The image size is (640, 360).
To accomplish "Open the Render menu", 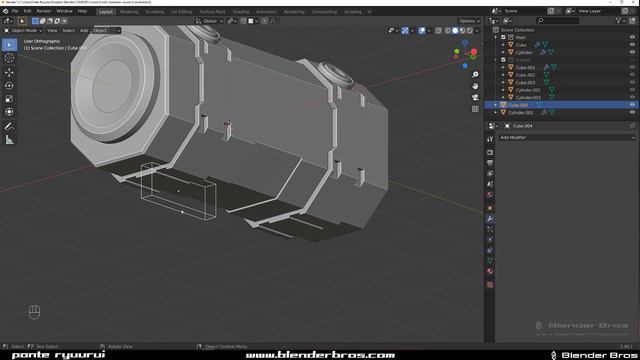I will coord(44,11).
